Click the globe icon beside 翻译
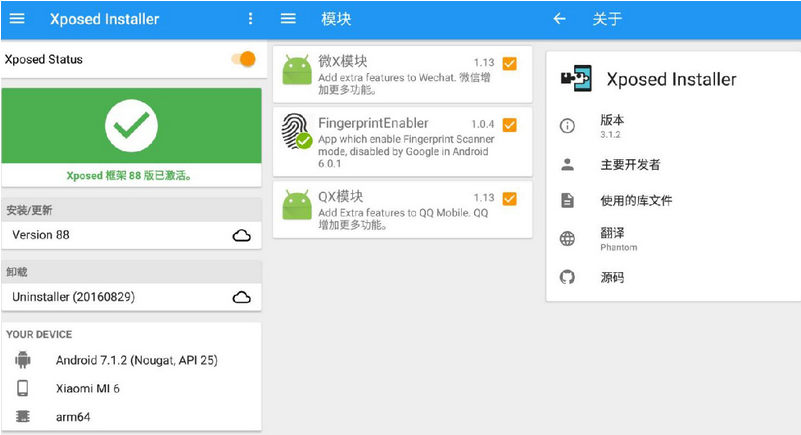 (x=567, y=238)
